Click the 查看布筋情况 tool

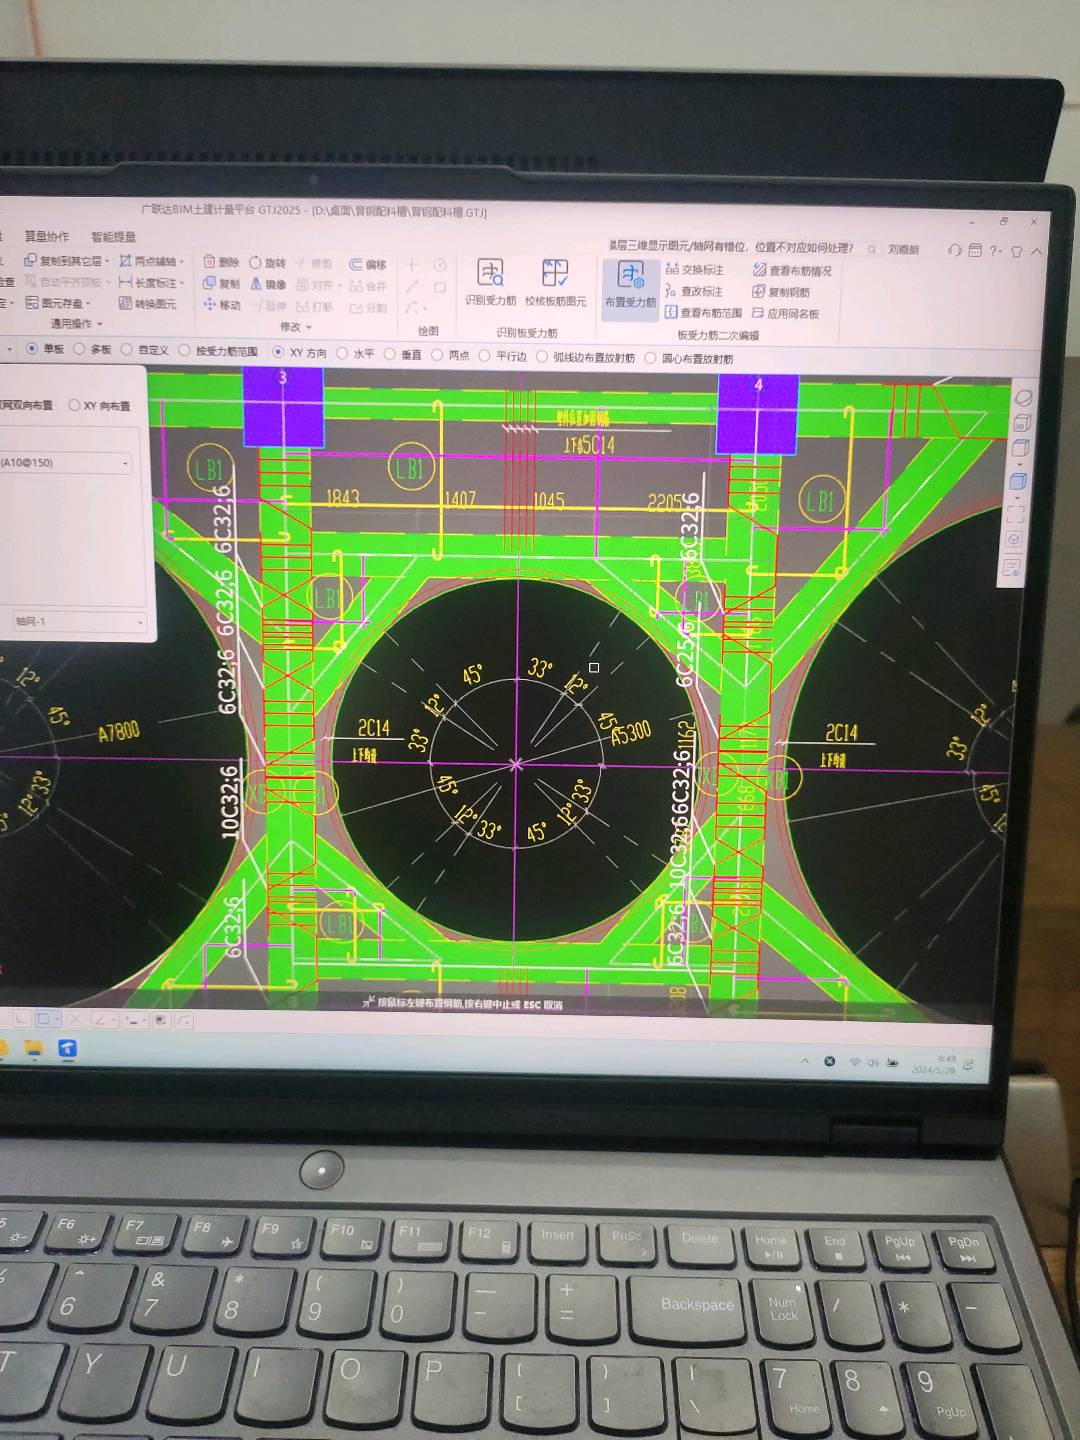pyautogui.click(x=792, y=270)
